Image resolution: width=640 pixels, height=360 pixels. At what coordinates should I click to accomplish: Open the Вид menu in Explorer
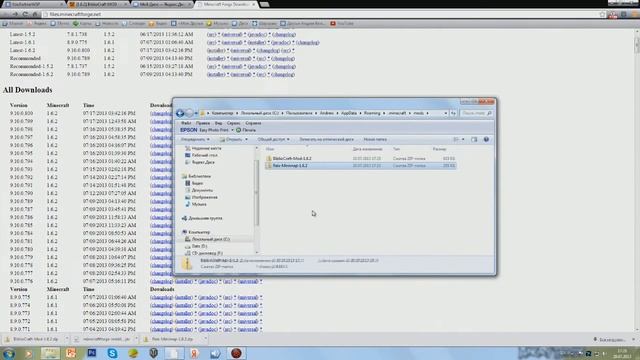pos(218,123)
